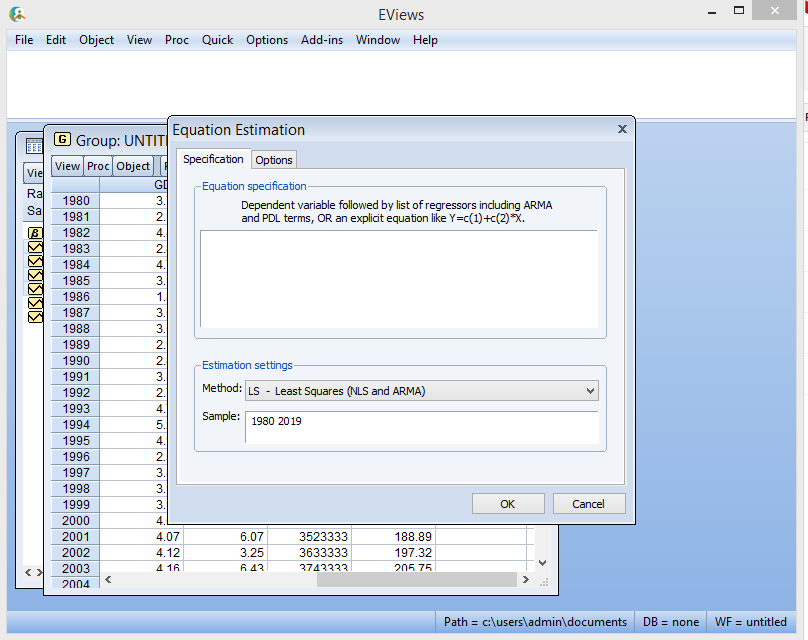Viewport: 808px width, 640px height.
Task: Click the horizontal scrollbar thumb in Group window
Action: click(x=416, y=580)
